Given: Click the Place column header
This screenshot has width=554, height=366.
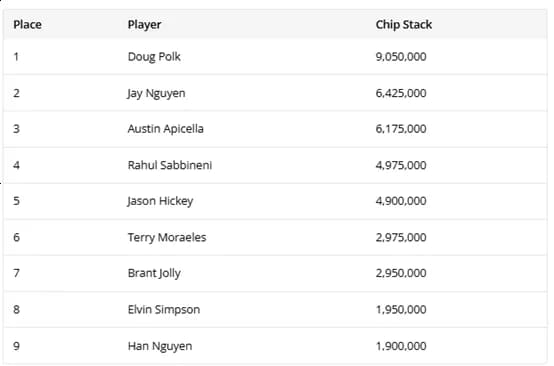Looking at the screenshot, I should pos(28,25).
